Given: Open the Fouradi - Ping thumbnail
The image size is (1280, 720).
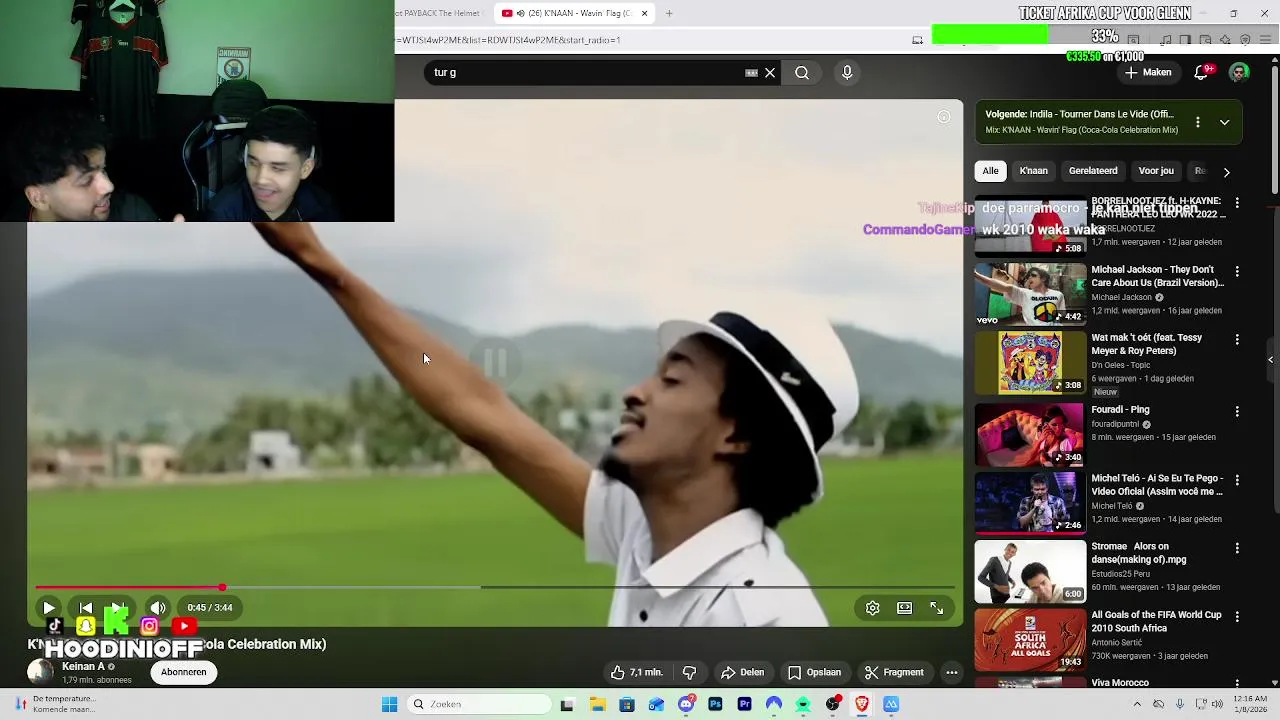Looking at the screenshot, I should 1030,434.
